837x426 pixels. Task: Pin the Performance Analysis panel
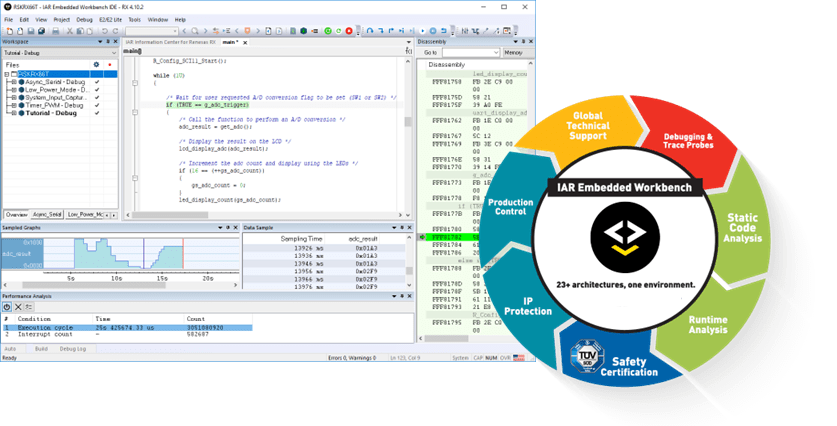click(x=402, y=296)
